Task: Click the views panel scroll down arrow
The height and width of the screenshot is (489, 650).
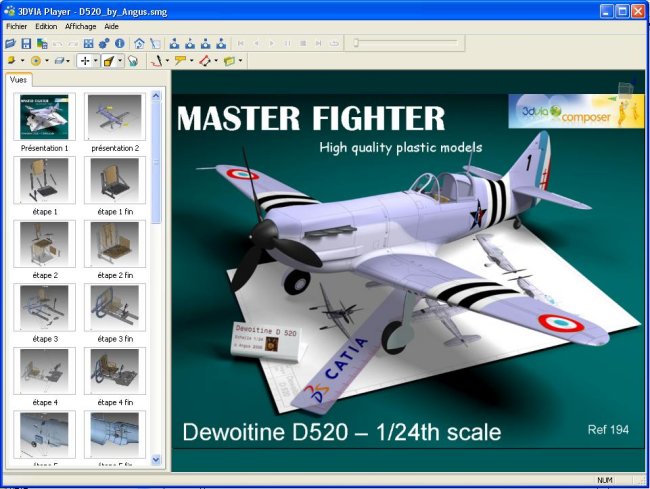Action: click(x=155, y=459)
